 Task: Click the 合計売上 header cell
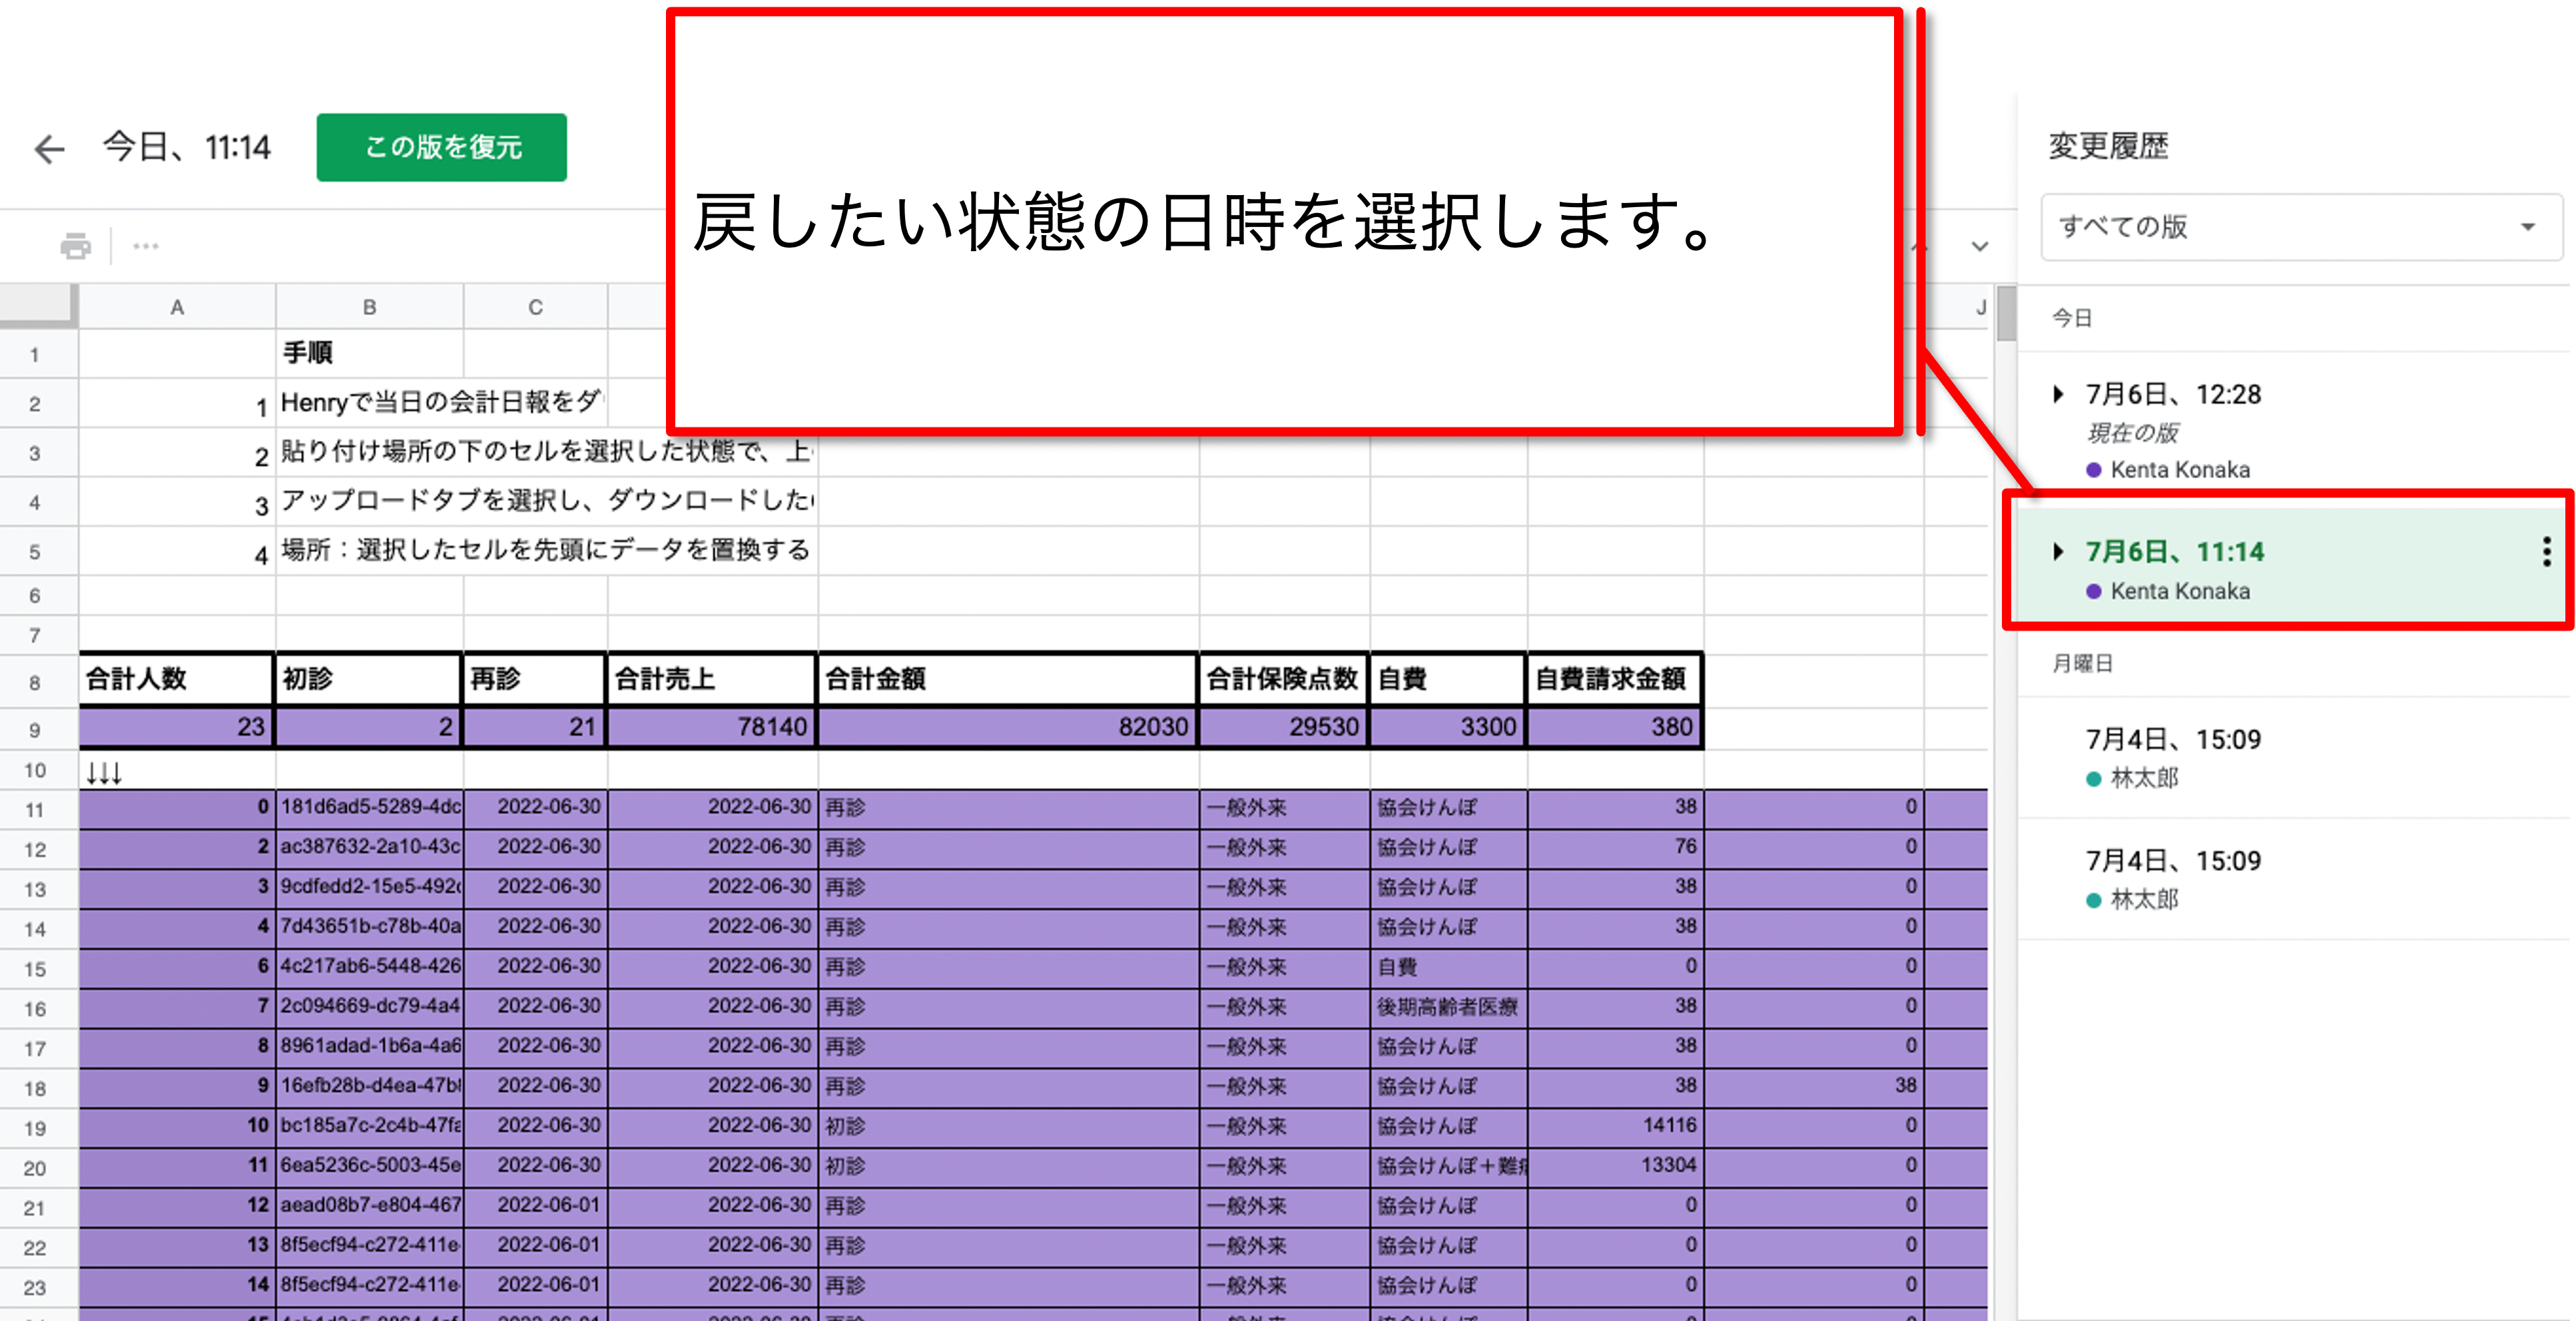711,679
